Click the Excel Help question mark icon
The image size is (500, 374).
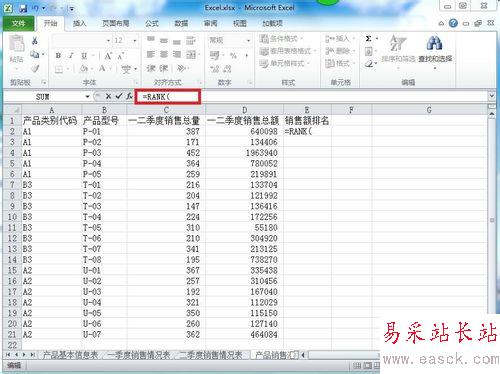coord(453,23)
